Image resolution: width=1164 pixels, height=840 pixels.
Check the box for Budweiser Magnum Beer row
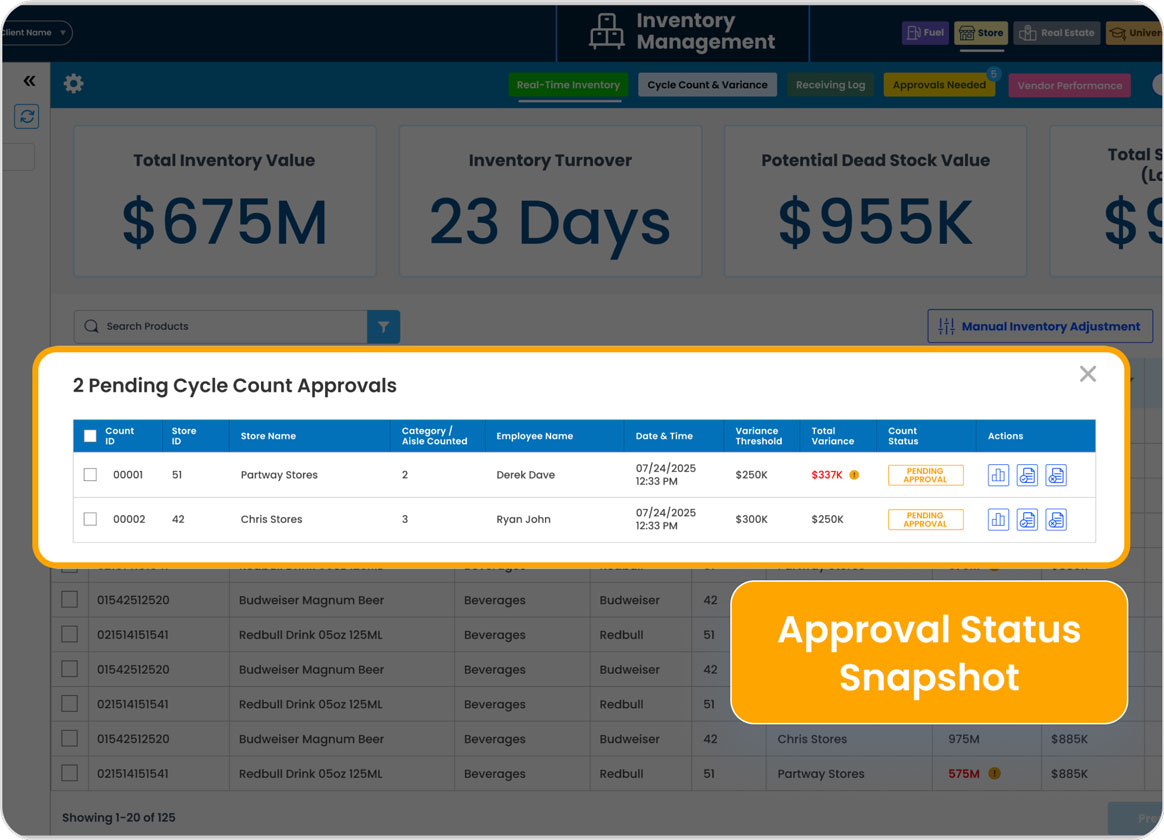tap(69, 599)
